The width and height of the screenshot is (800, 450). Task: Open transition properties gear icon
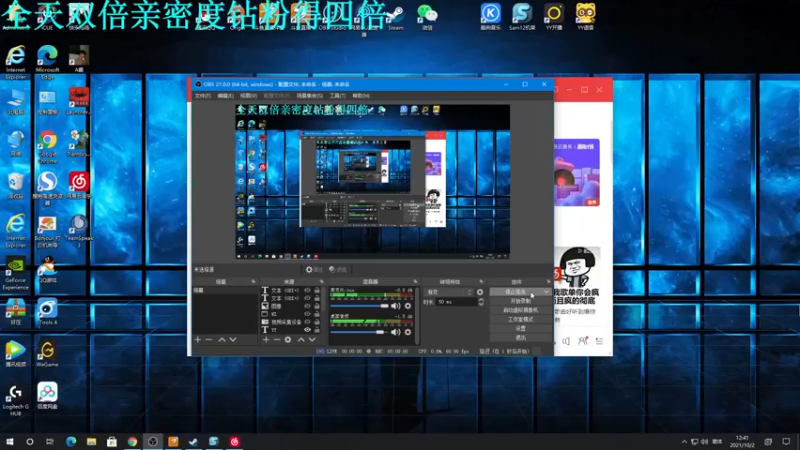click(480, 292)
